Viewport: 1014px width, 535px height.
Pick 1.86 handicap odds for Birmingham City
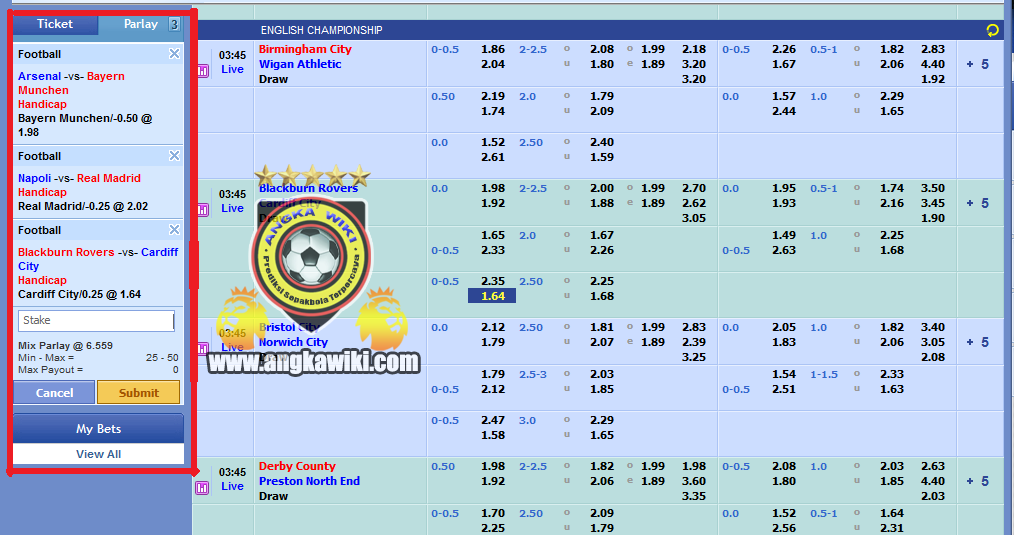[493, 49]
